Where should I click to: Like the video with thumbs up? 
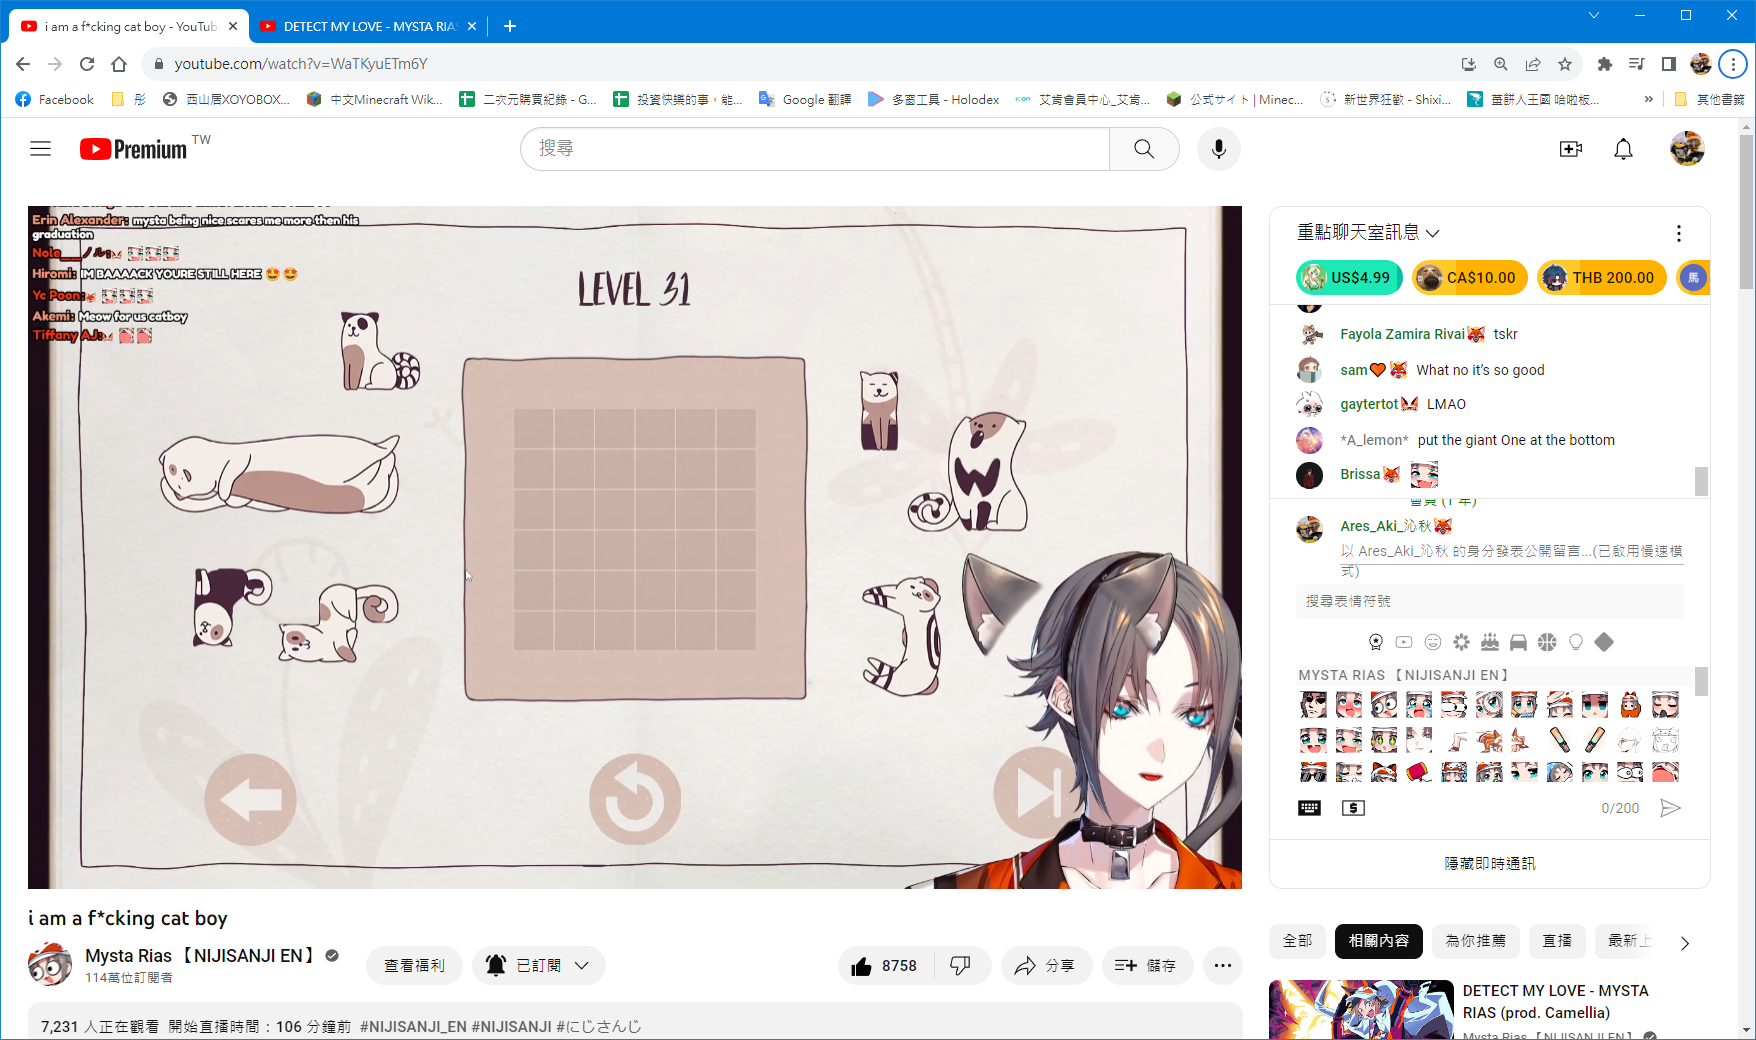point(886,965)
